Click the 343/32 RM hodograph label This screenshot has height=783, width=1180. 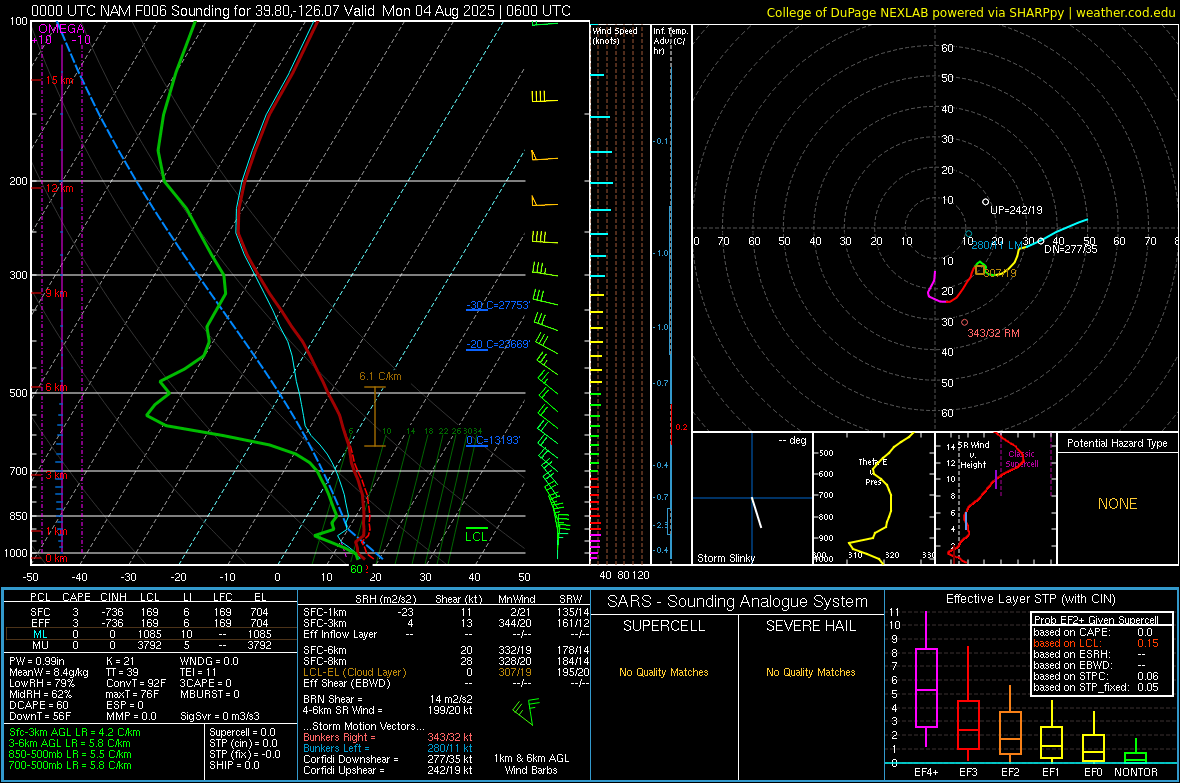[x=993, y=333]
